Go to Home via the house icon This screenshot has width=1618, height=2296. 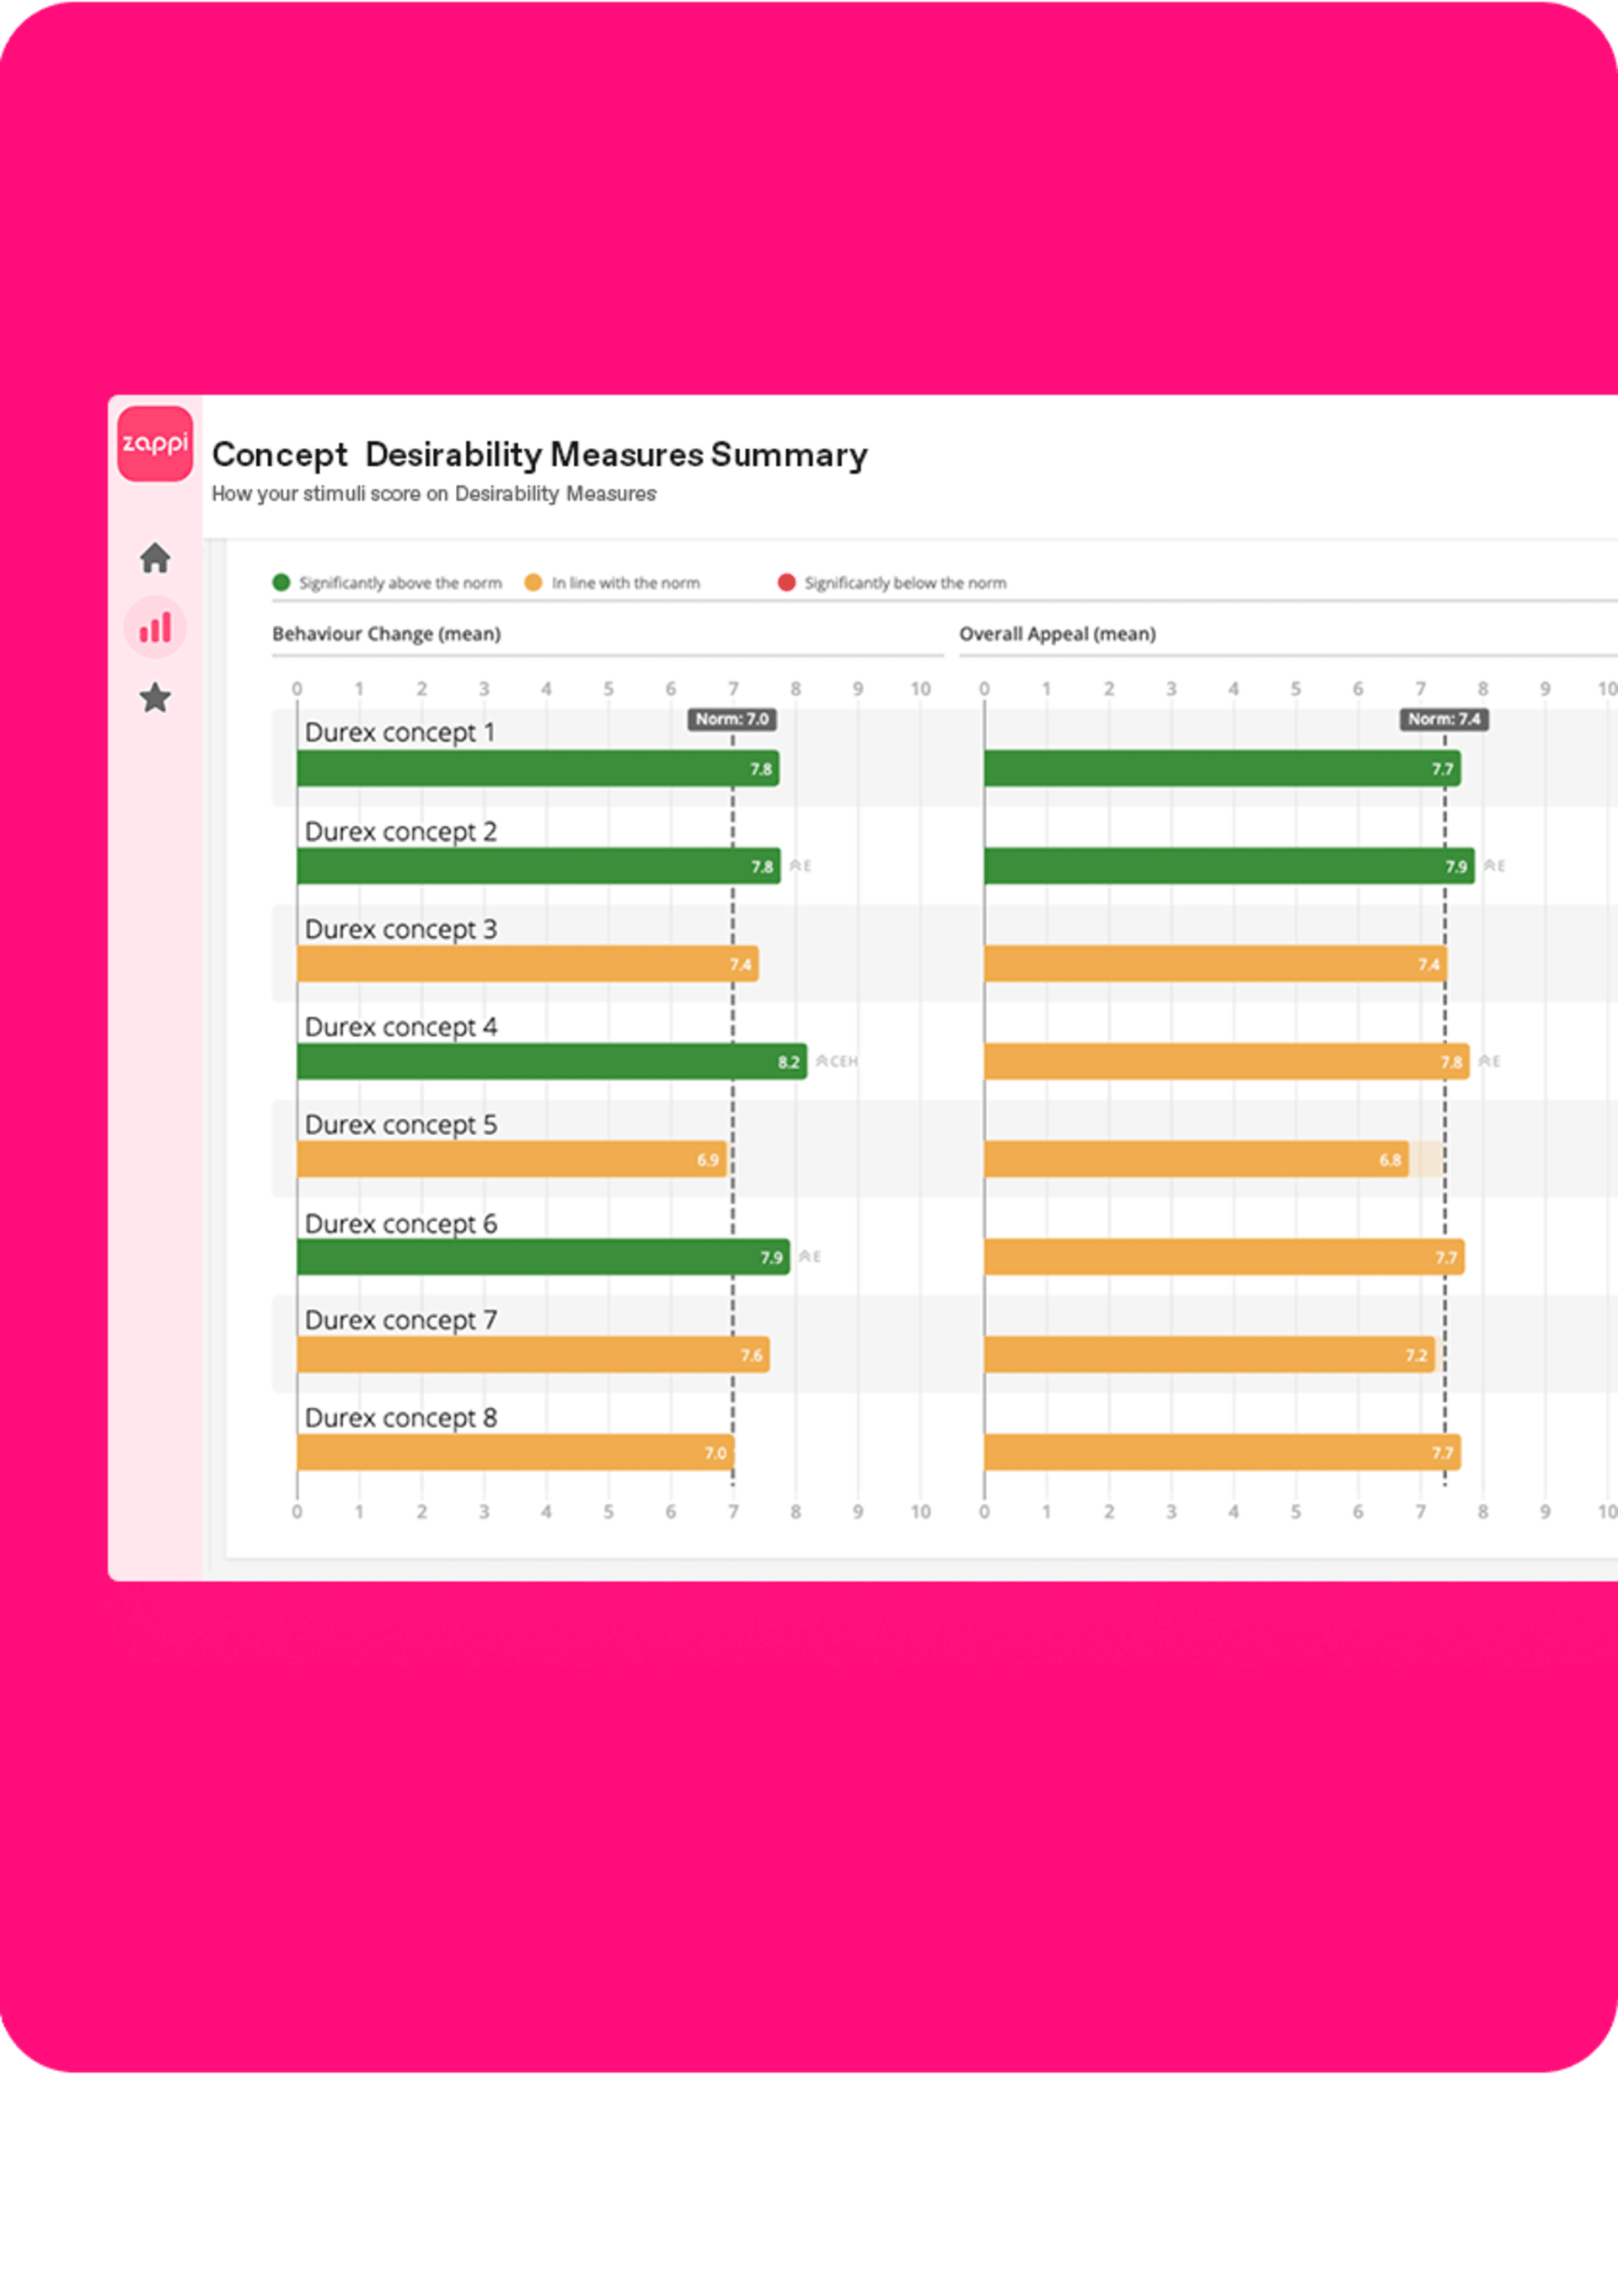(x=155, y=558)
